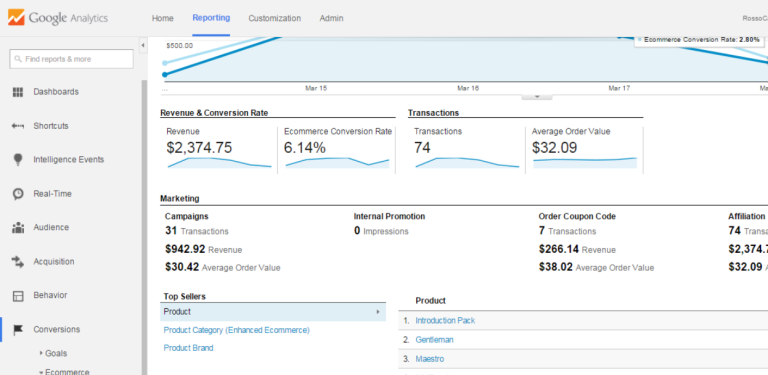The width and height of the screenshot is (768, 375).
Task: Click the Google Analytics logo icon
Action: point(16,18)
